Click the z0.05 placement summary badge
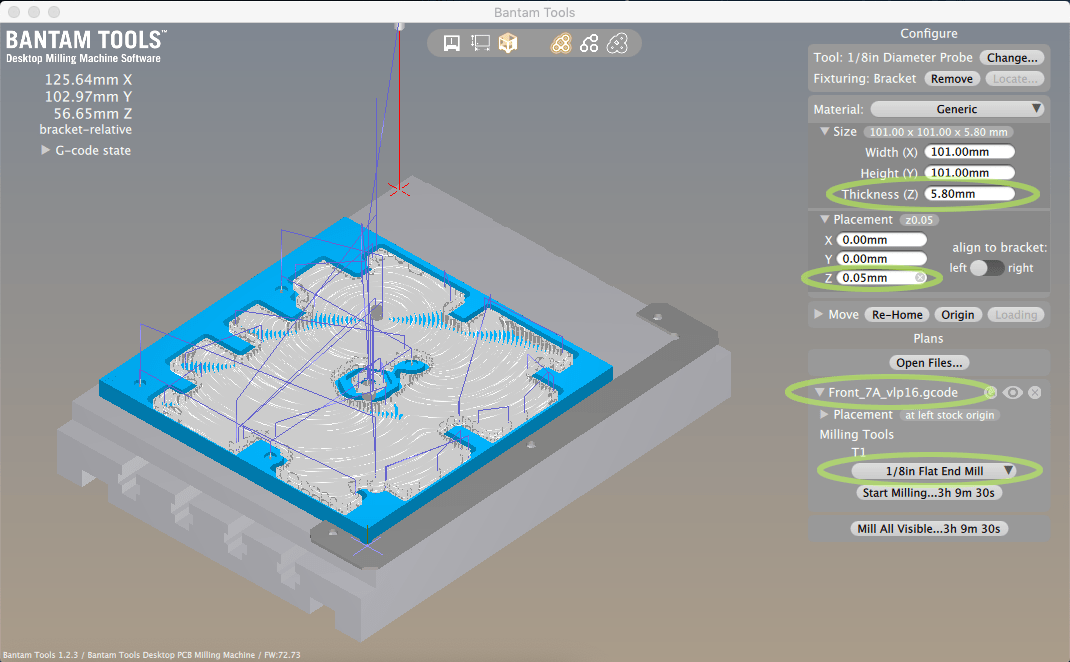The height and width of the screenshot is (662, 1070). [919, 220]
